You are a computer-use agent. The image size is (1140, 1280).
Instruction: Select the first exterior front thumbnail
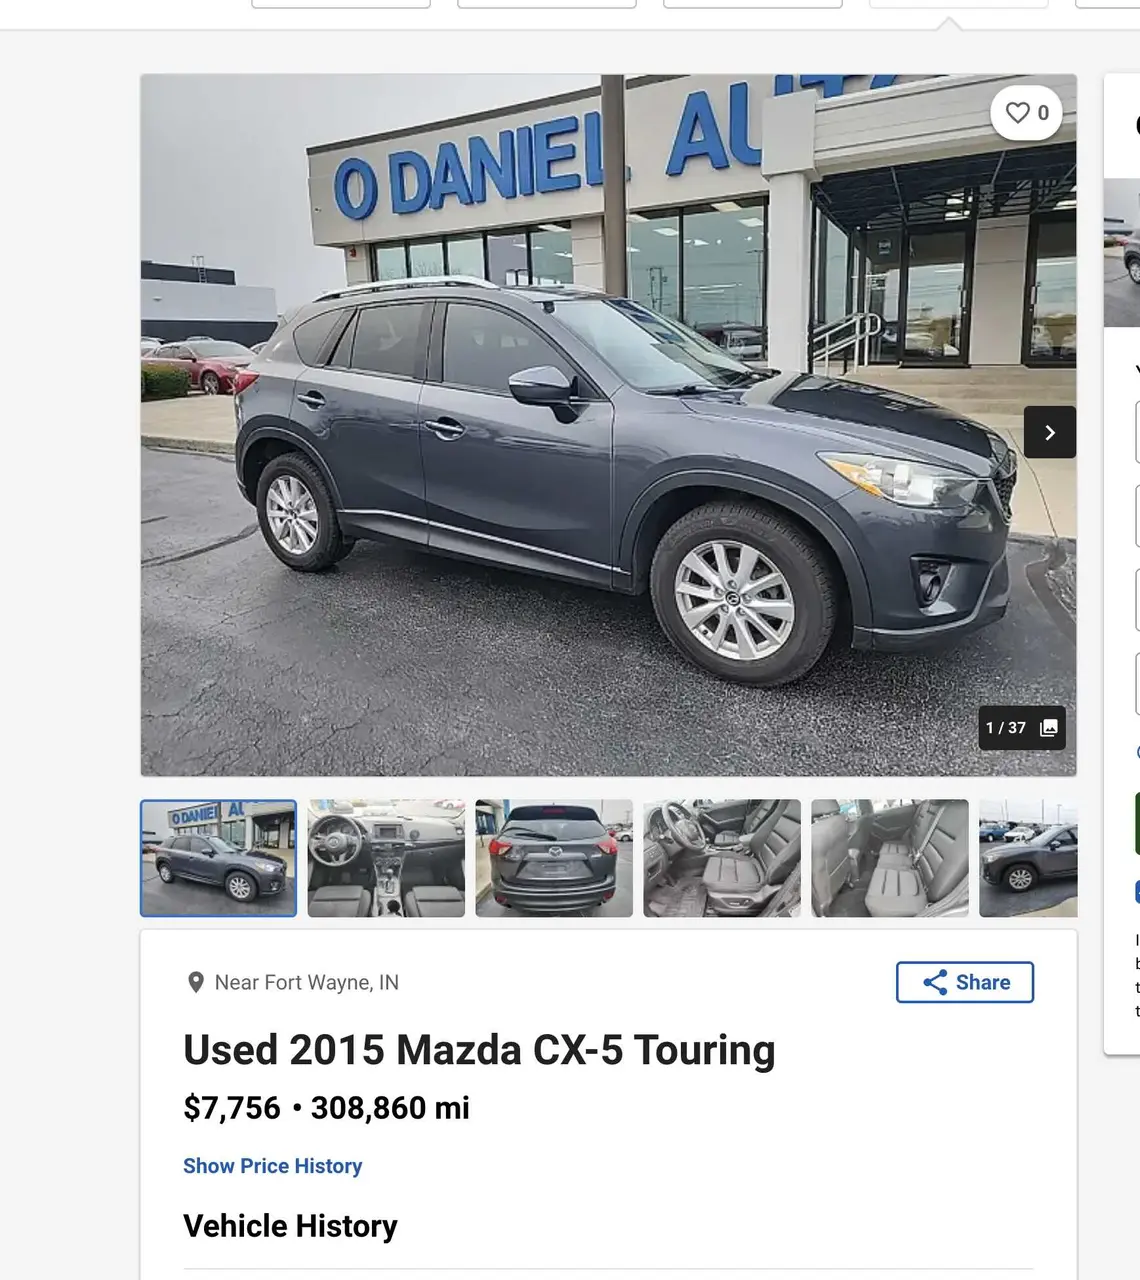(x=218, y=858)
